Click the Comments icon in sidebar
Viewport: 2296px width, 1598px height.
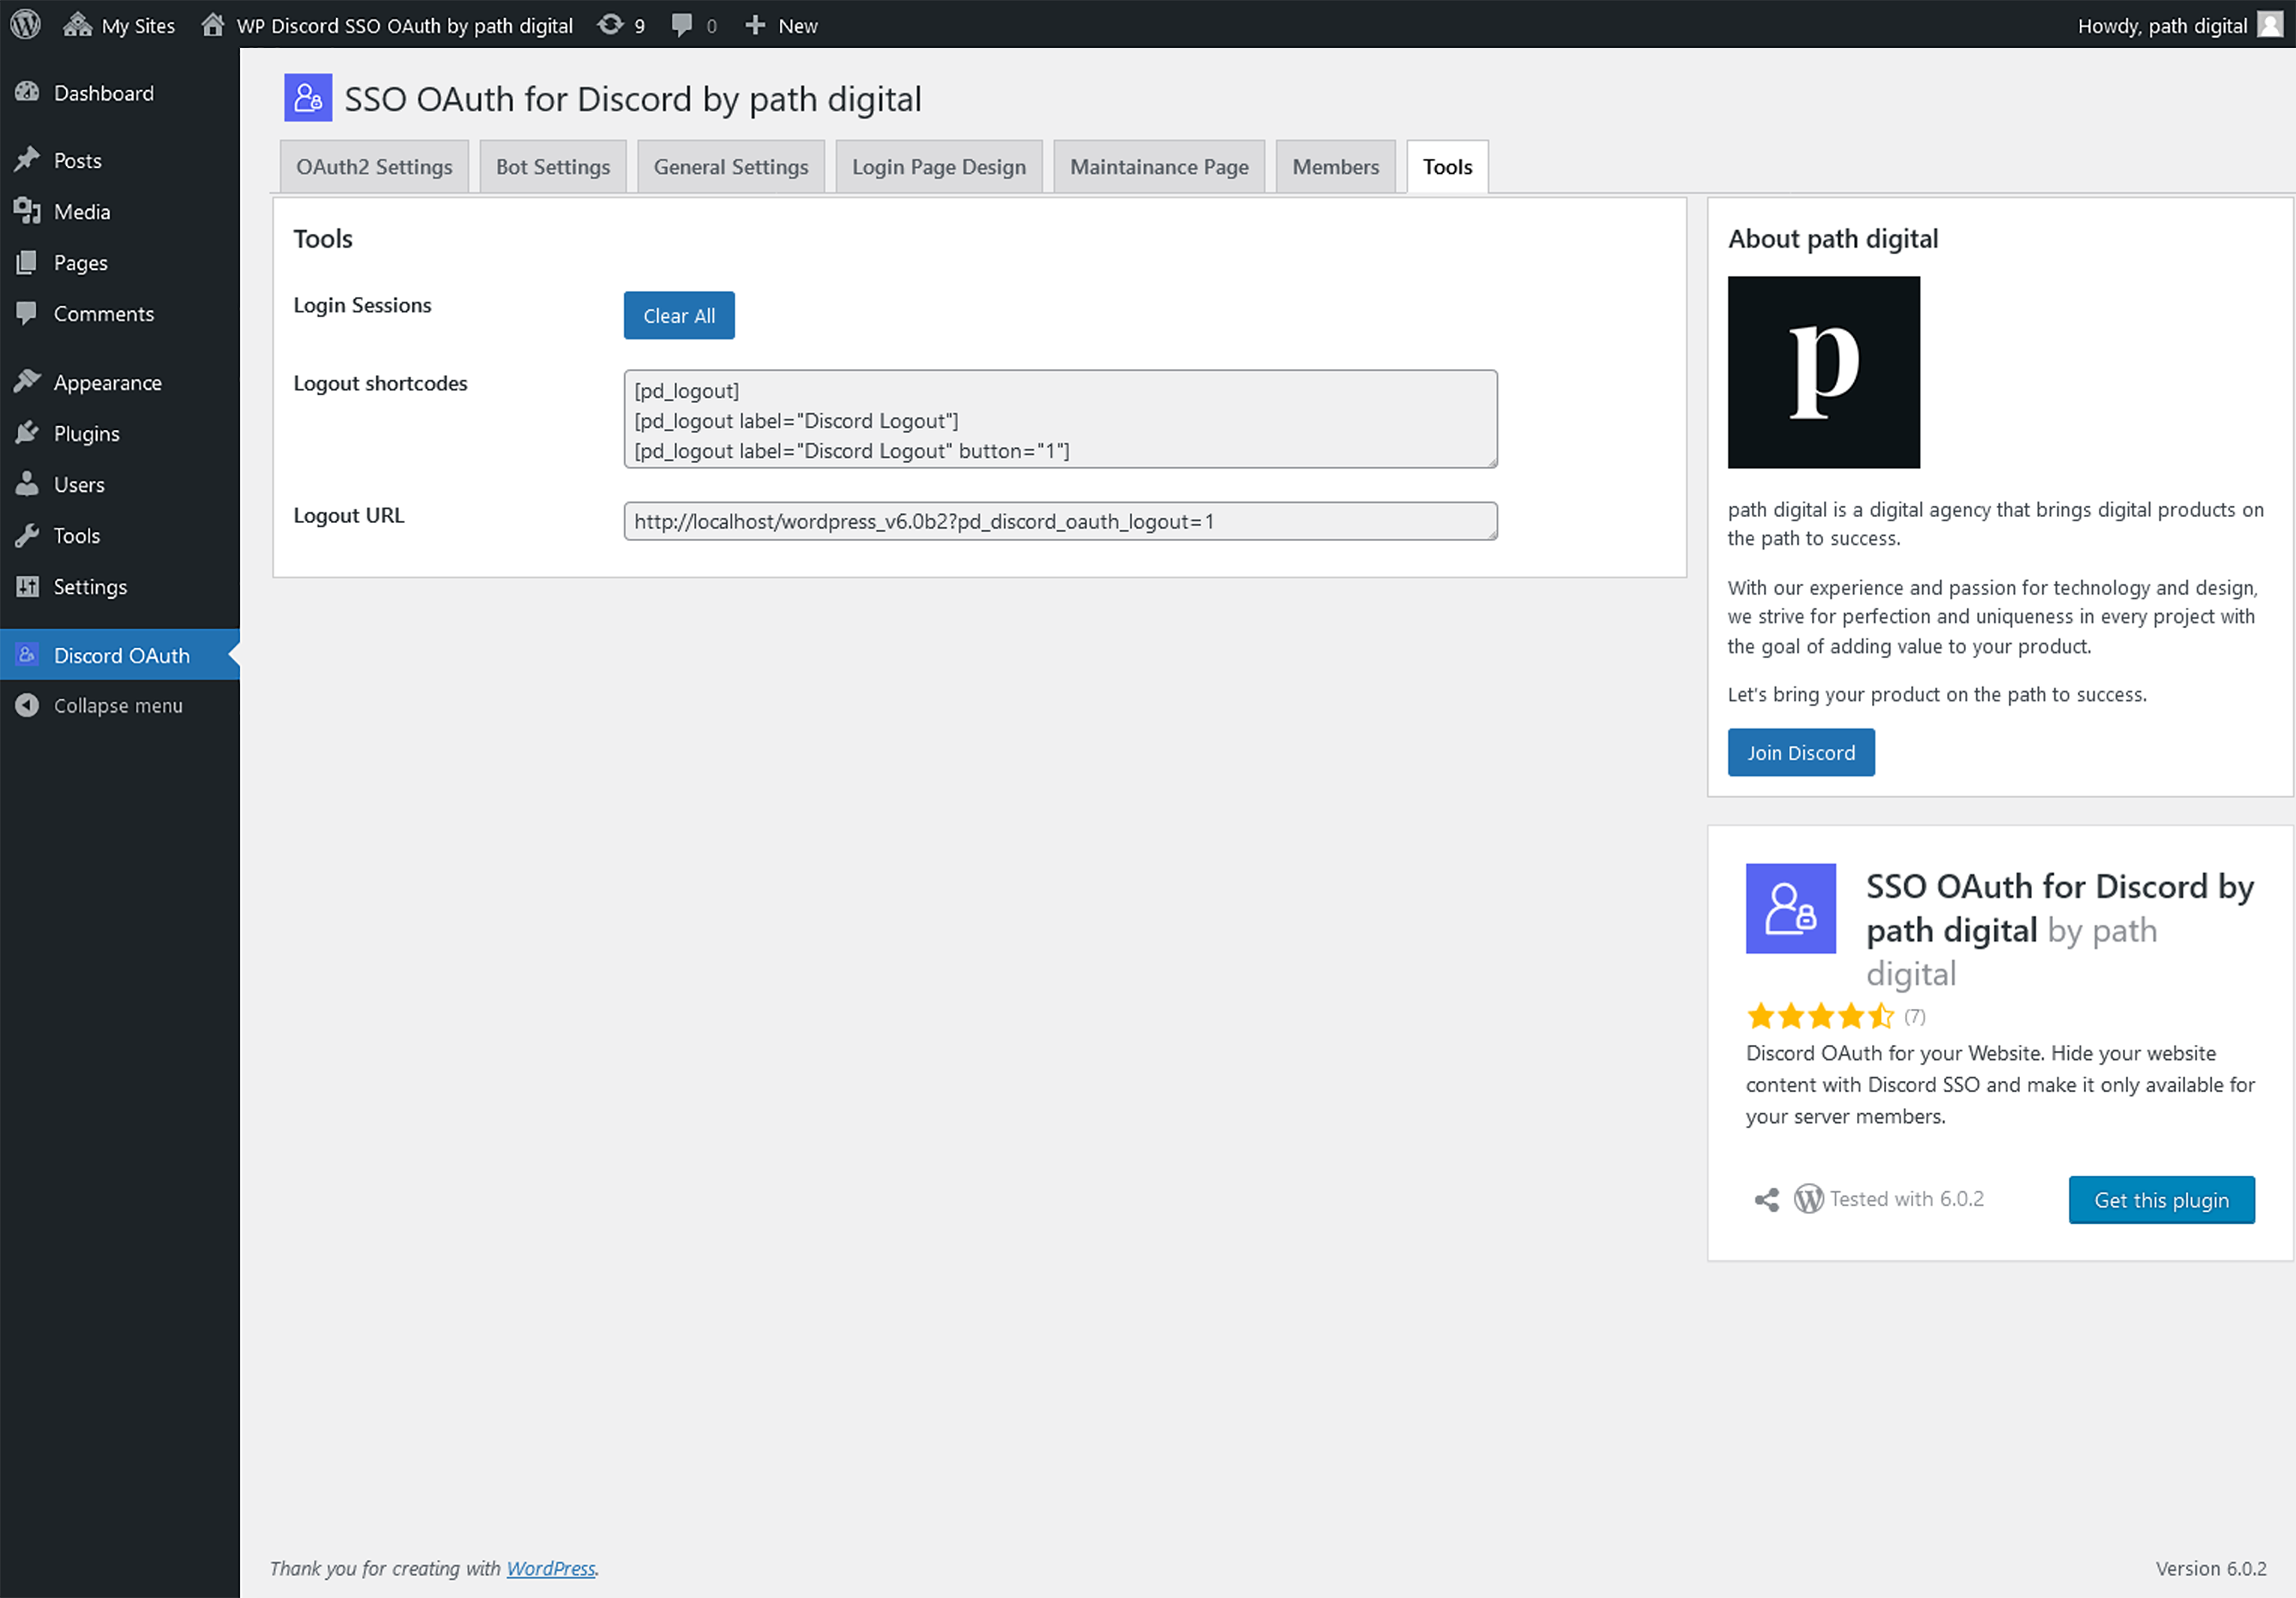pyautogui.click(x=27, y=313)
